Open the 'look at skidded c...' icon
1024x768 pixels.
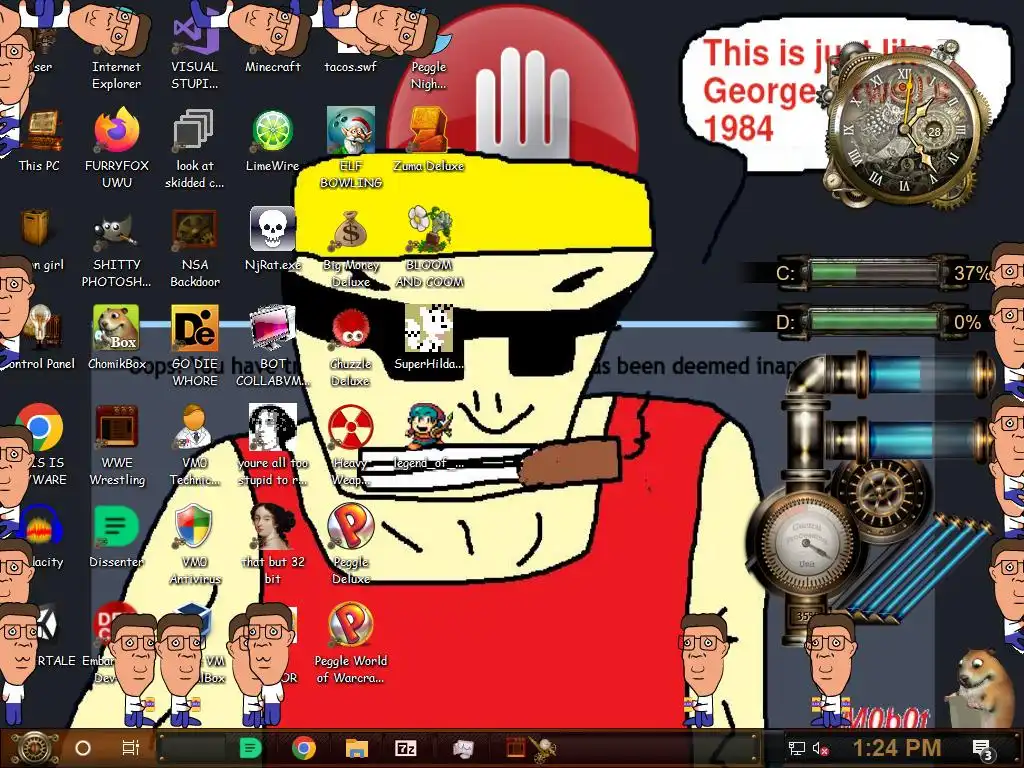195,147
